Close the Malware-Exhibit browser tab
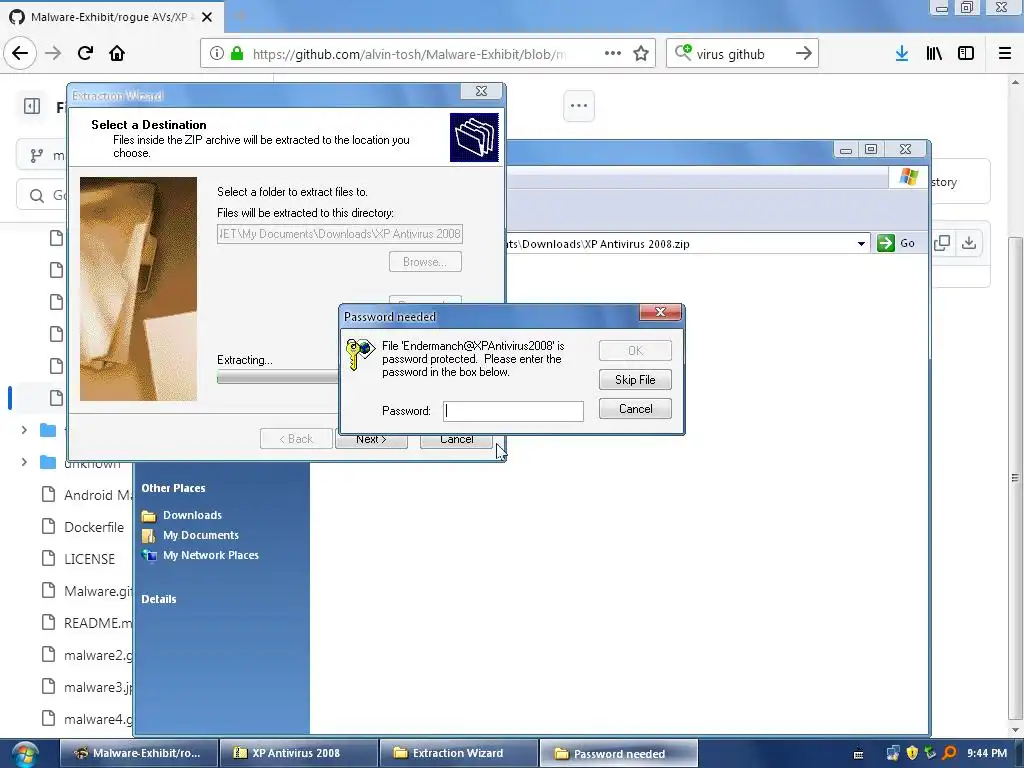 tap(207, 17)
